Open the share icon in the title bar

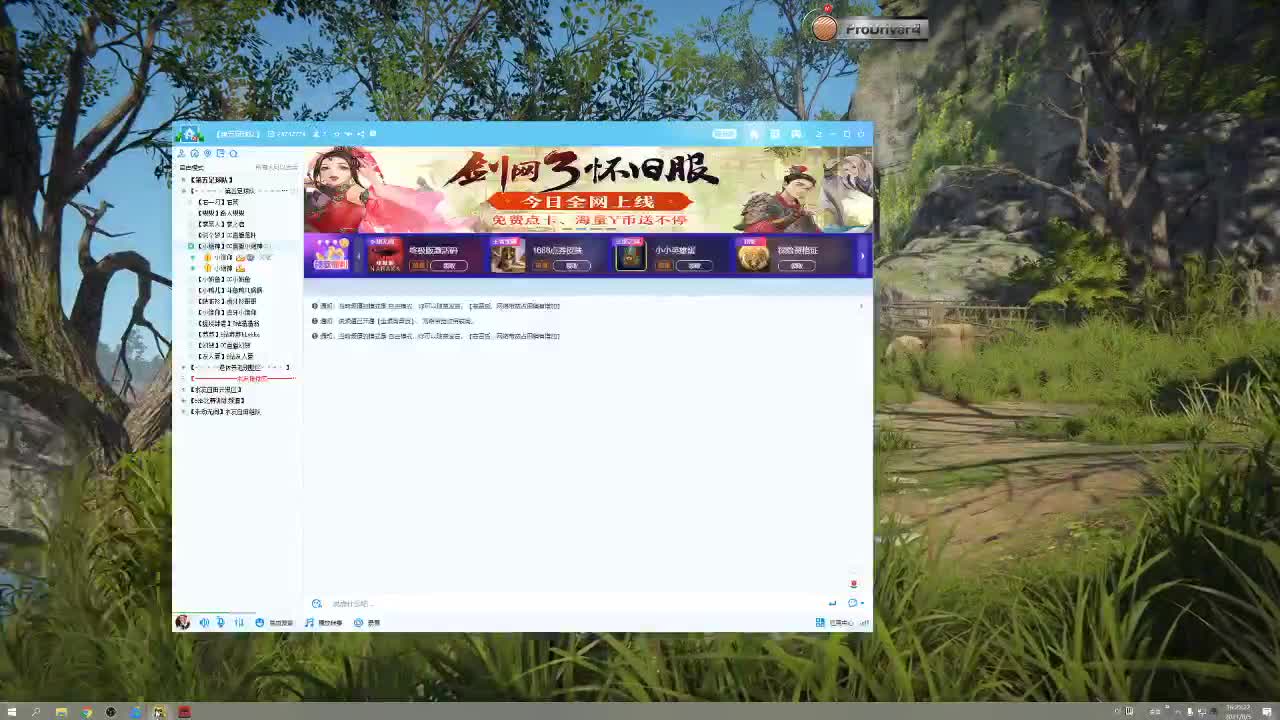click(361, 134)
